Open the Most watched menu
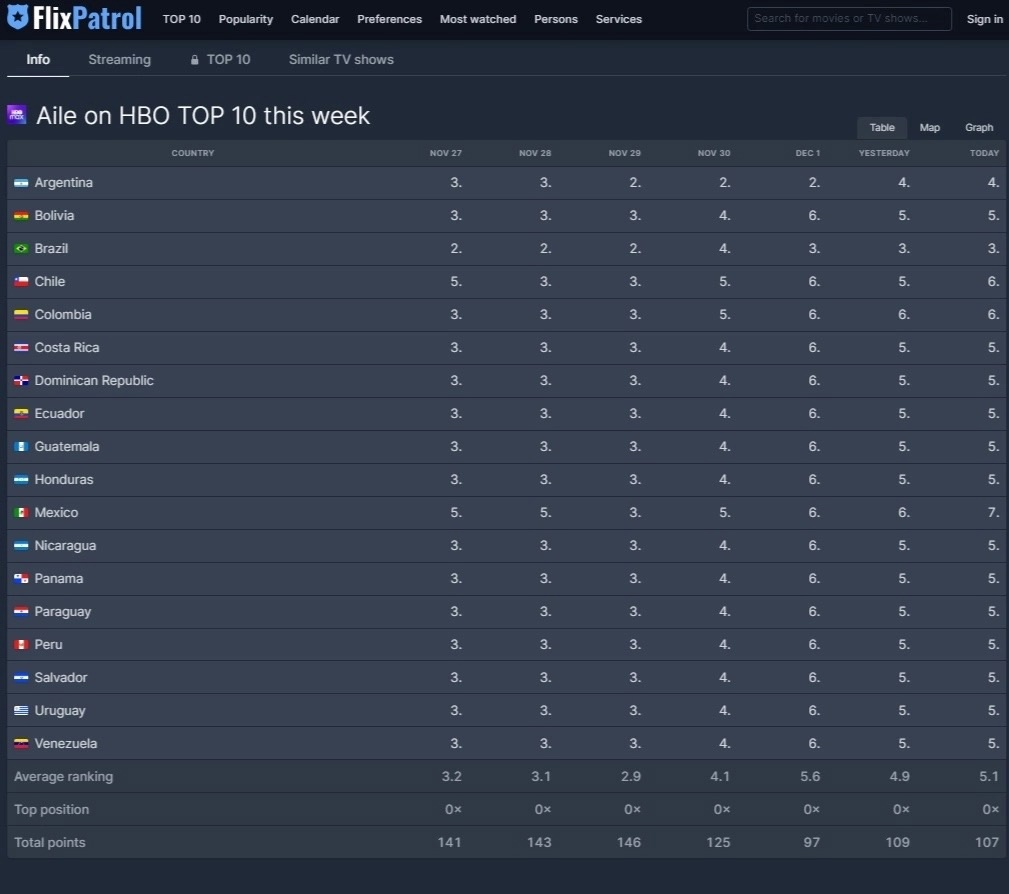The height and width of the screenshot is (894, 1009). tap(478, 19)
